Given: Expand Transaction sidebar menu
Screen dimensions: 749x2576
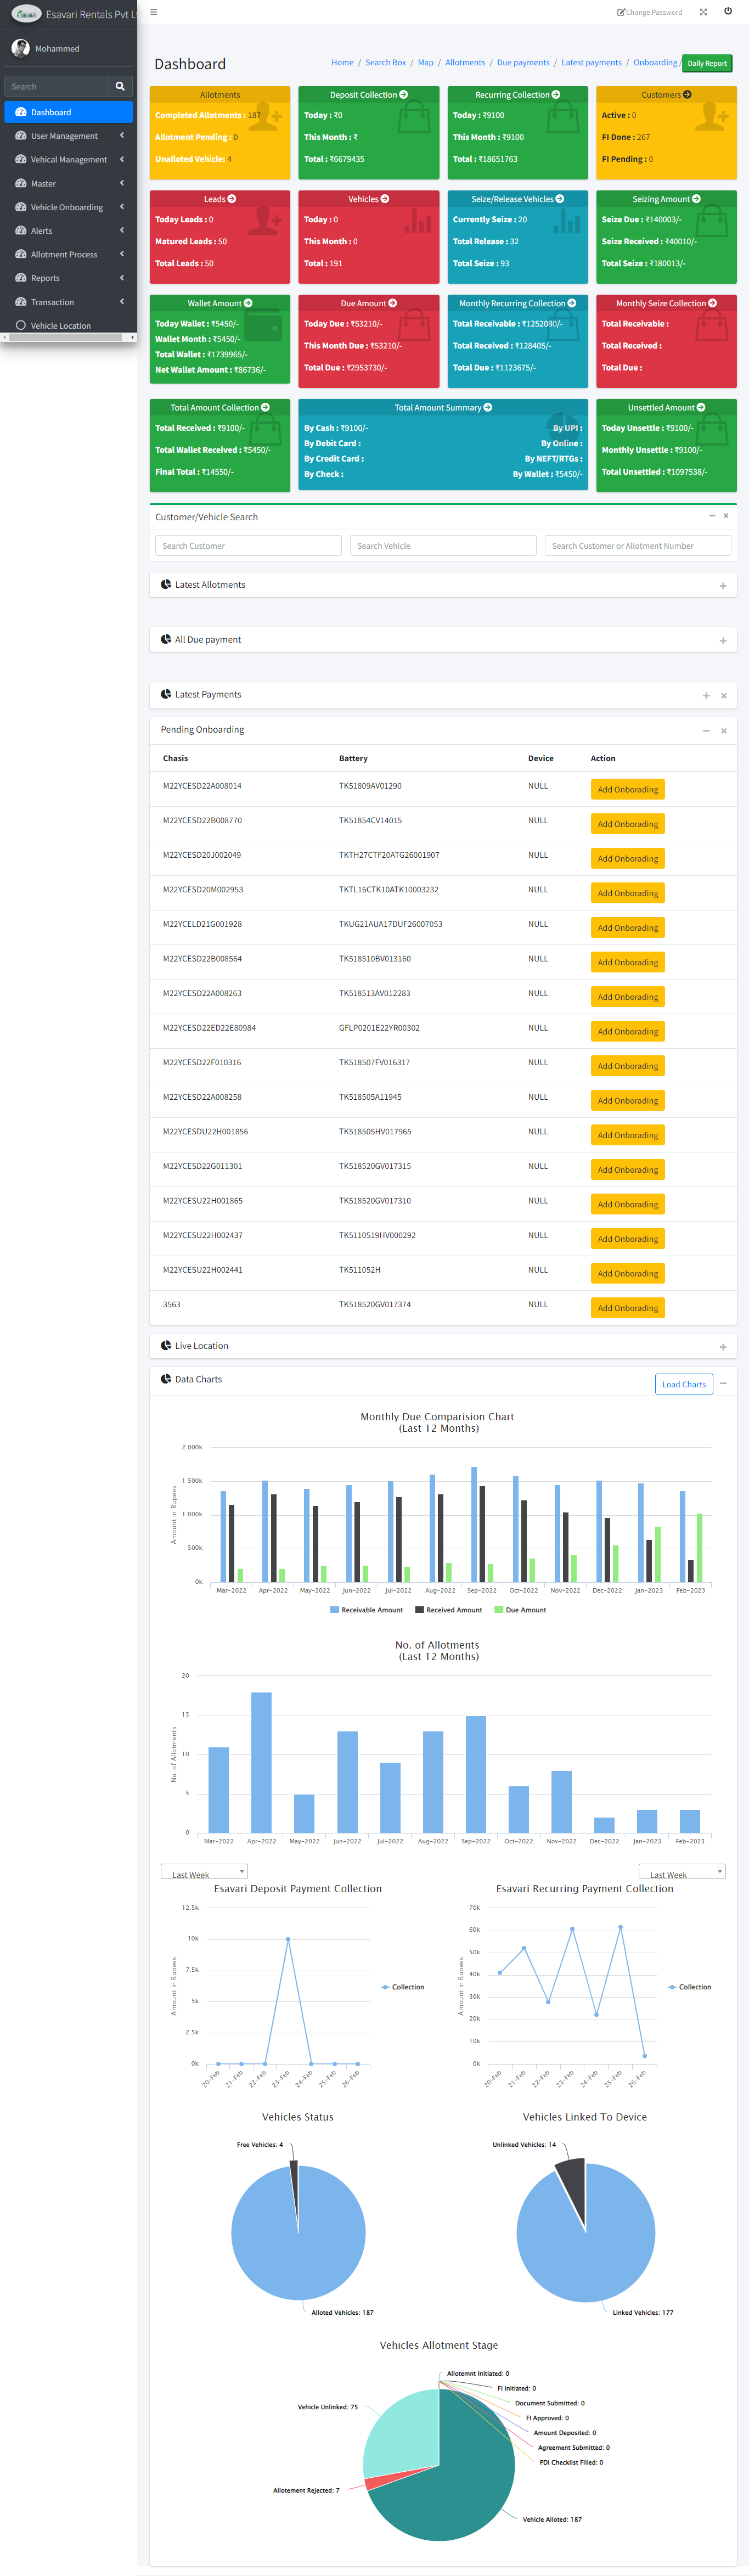Looking at the screenshot, I should pyautogui.click(x=68, y=302).
